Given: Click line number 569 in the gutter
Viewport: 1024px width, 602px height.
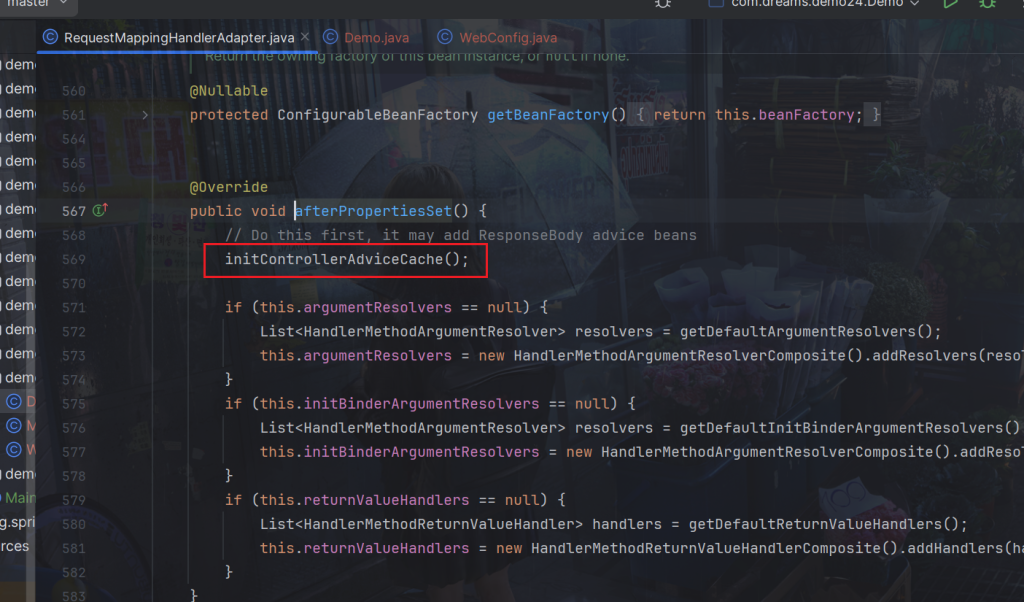Looking at the screenshot, I should pyautogui.click(x=73, y=260).
